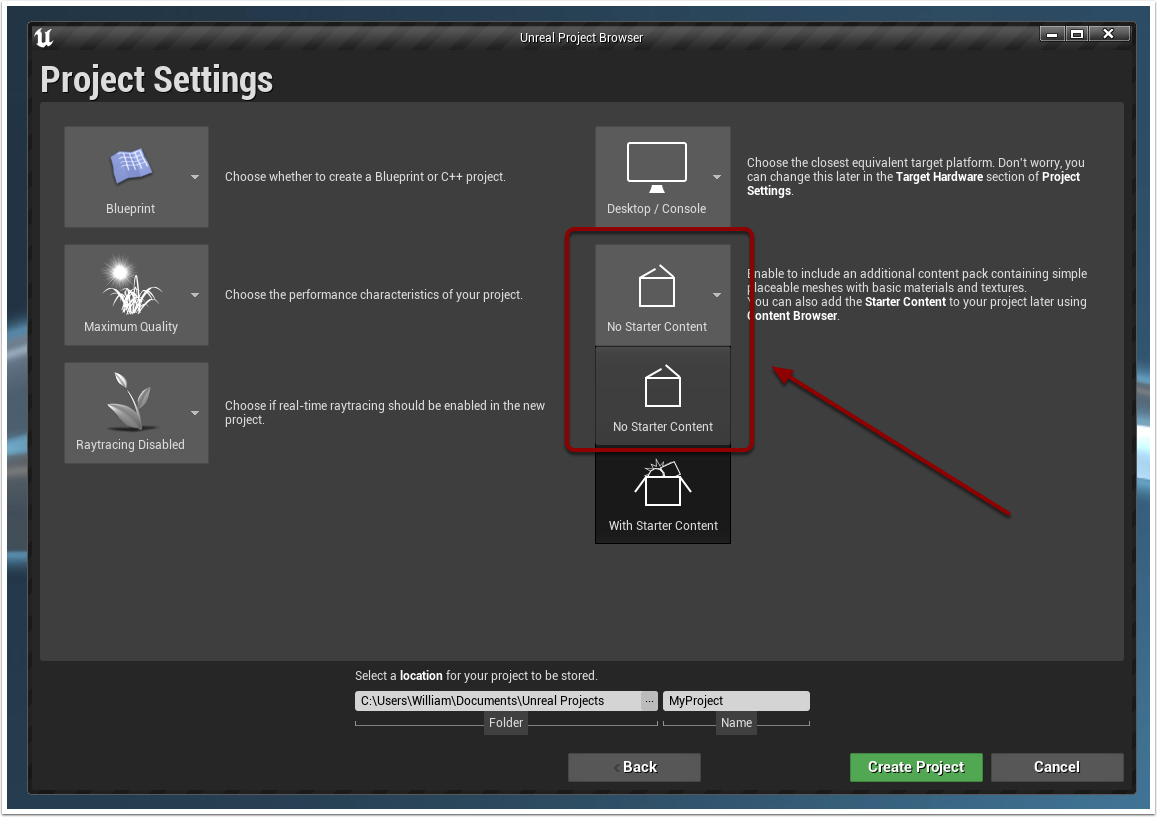The image size is (1157, 817).
Task: Choose No Starter Content from the dropdown list
Action: [x=663, y=397]
